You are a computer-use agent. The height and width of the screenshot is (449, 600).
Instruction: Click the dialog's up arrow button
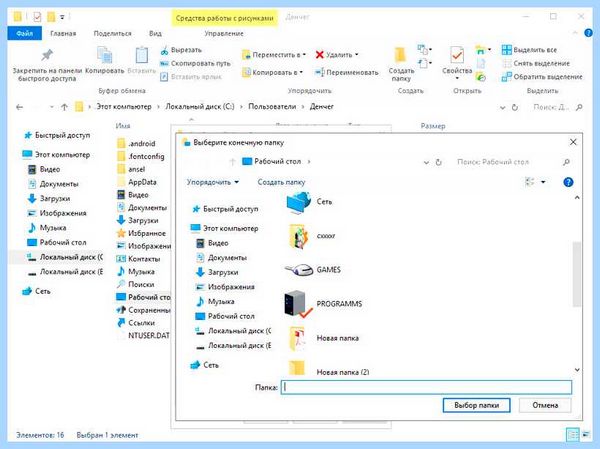pos(232,162)
